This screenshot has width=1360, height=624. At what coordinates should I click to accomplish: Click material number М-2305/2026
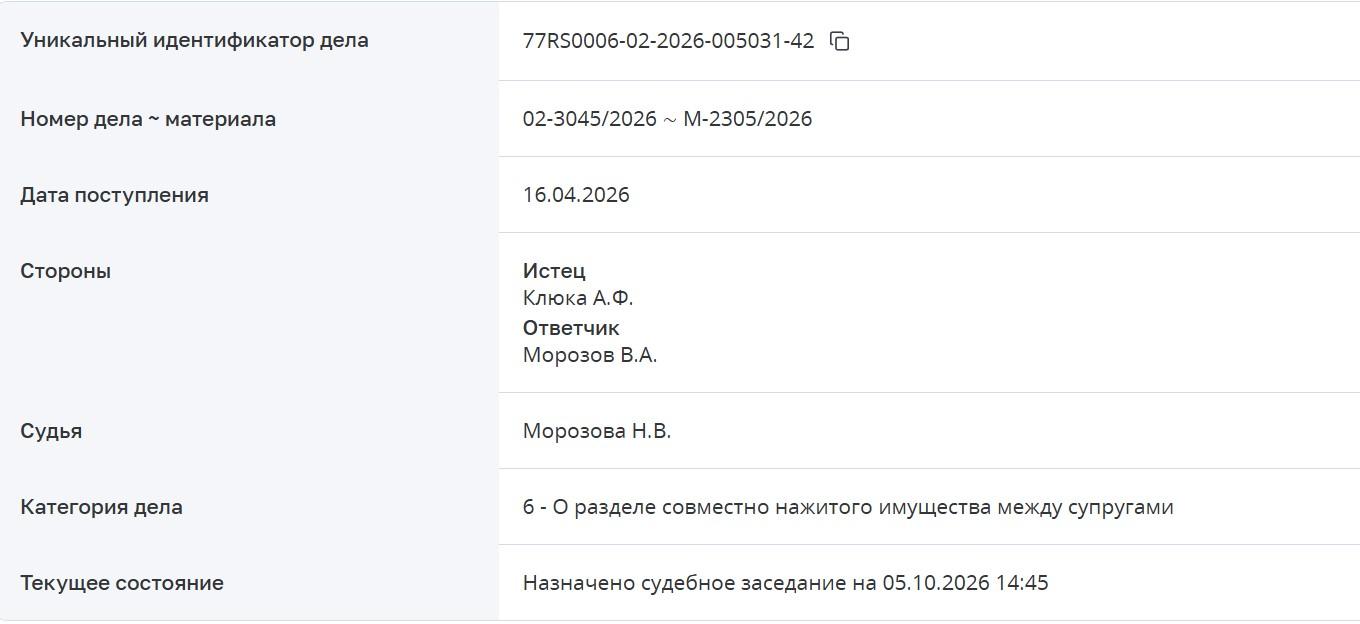tap(748, 119)
